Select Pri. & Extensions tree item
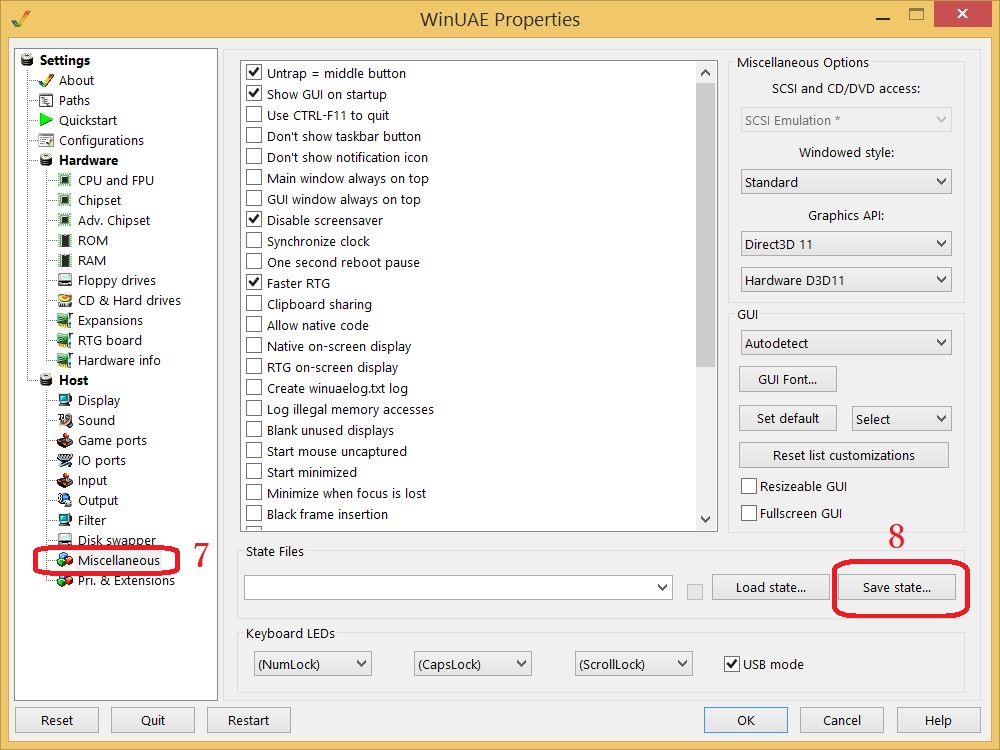Image resolution: width=1000 pixels, height=750 pixels. point(126,581)
